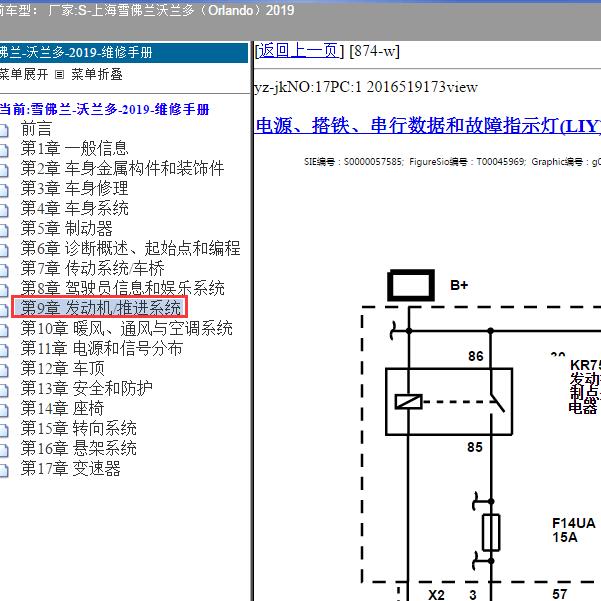Click the page icon beside 前言
The height and width of the screenshot is (601, 601).
tap(4, 130)
